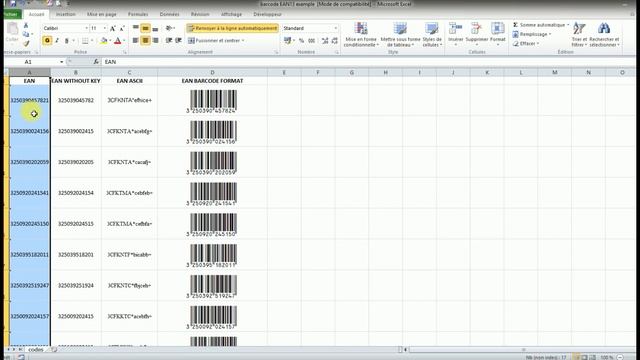640x360 pixels.
Task: Select the bottom vertical align icon
Action: [155, 28]
